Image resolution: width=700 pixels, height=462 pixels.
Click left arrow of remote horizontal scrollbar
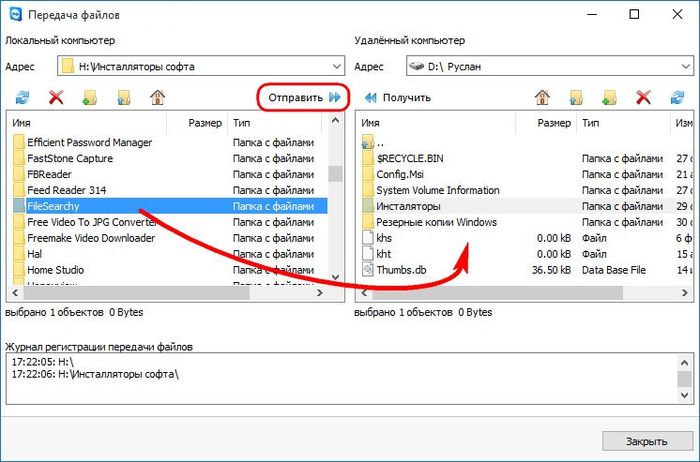tap(364, 293)
